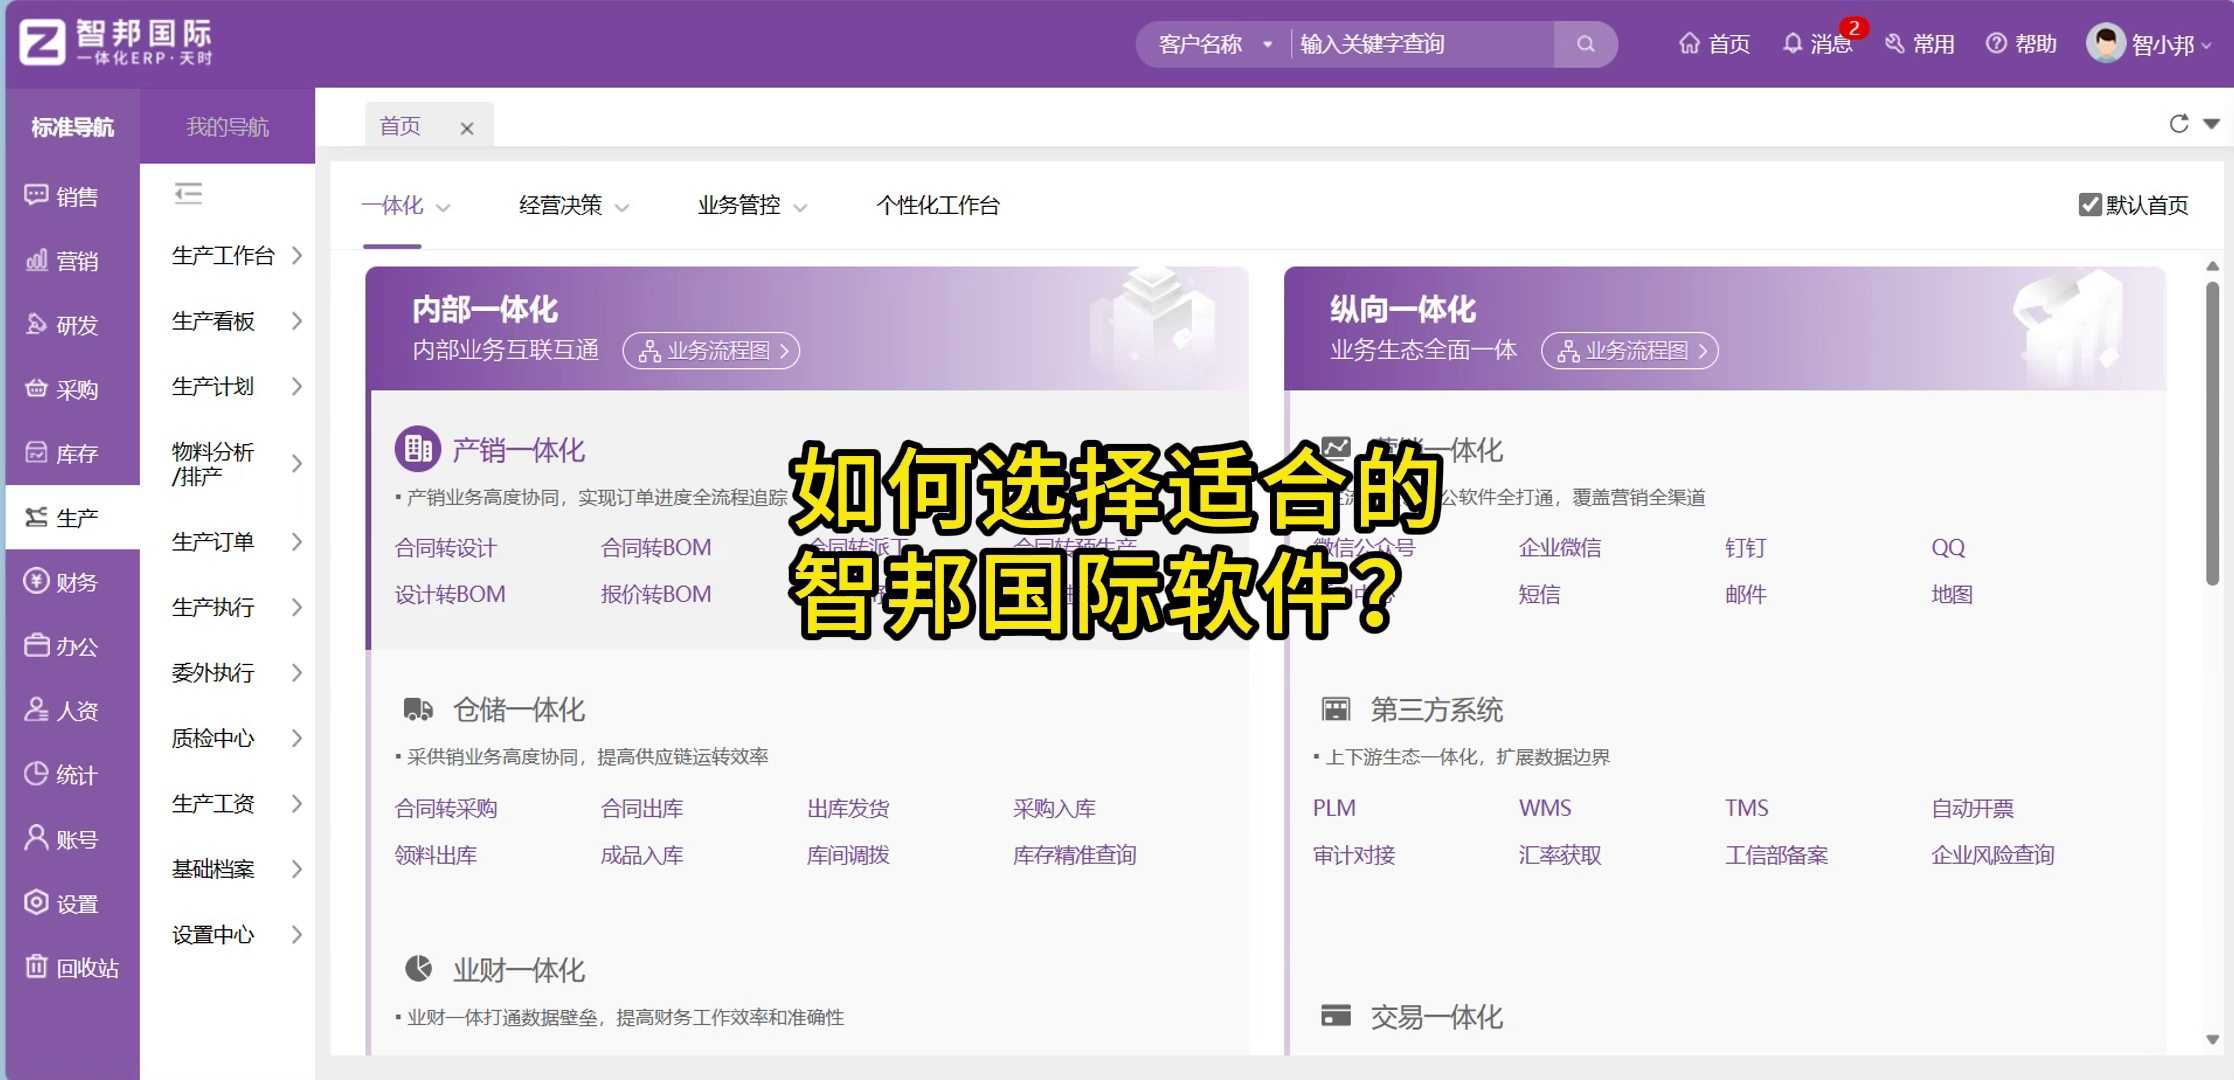Toggle the 默认首页 checkbox
Screen dimensions: 2234x1080
[x=2089, y=205]
